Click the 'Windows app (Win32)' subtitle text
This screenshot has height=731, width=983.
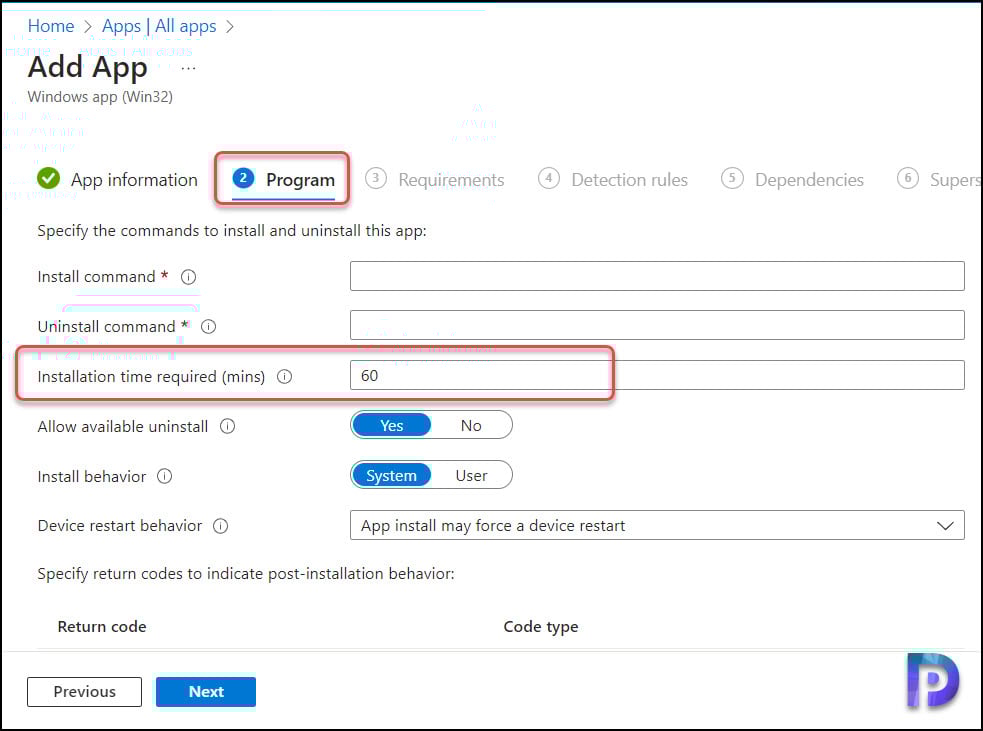(x=100, y=97)
